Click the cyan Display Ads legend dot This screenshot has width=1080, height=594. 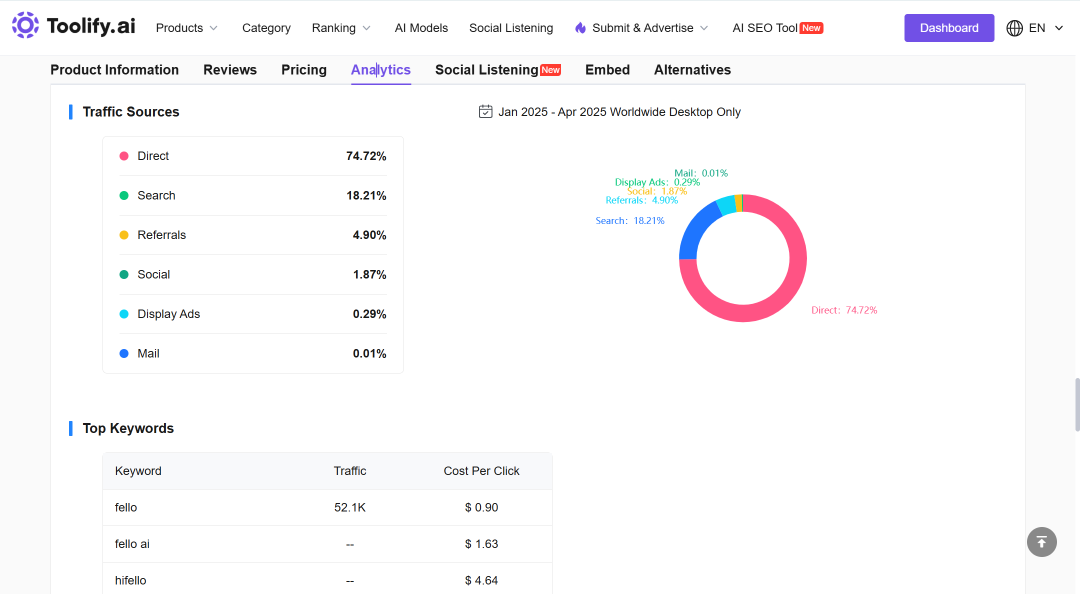124,314
